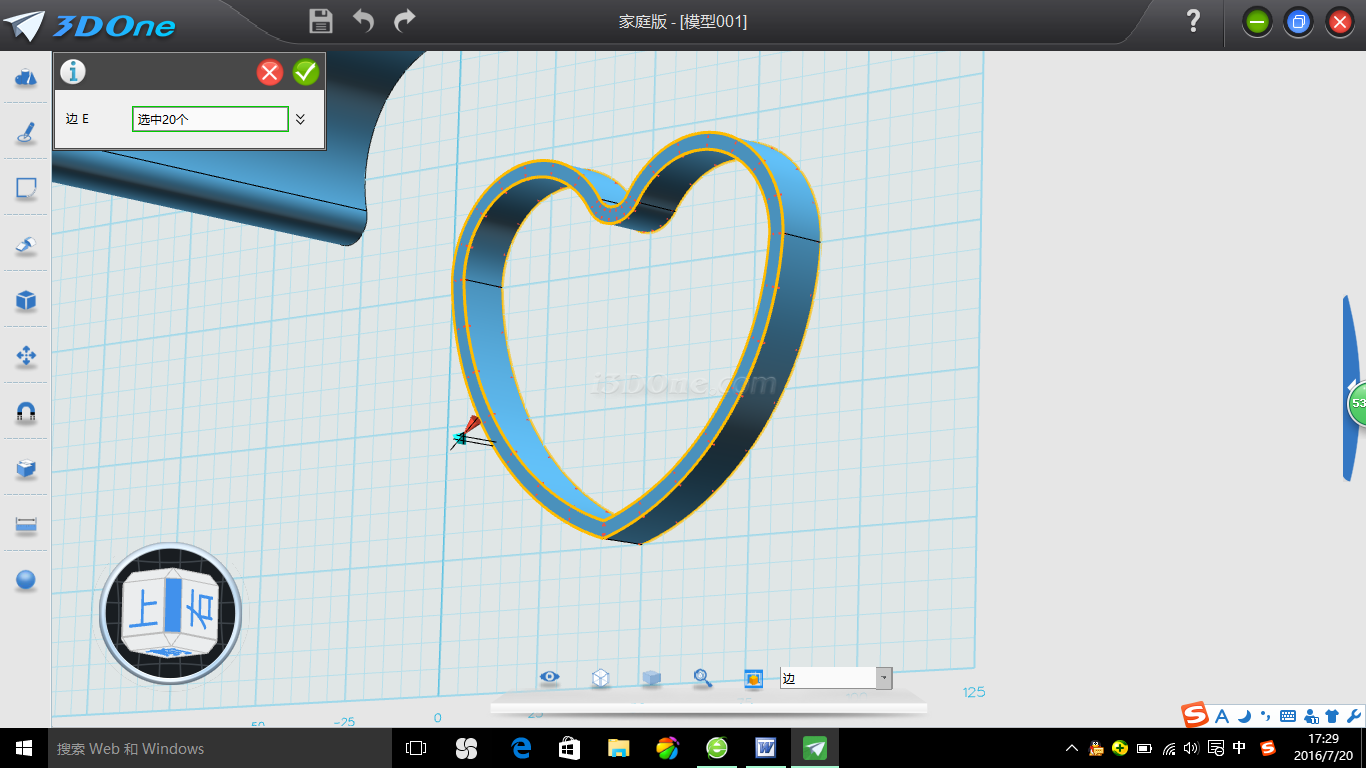This screenshot has height=768, width=1366.
Task: Click the 边 E selection input field
Action: (x=210, y=119)
